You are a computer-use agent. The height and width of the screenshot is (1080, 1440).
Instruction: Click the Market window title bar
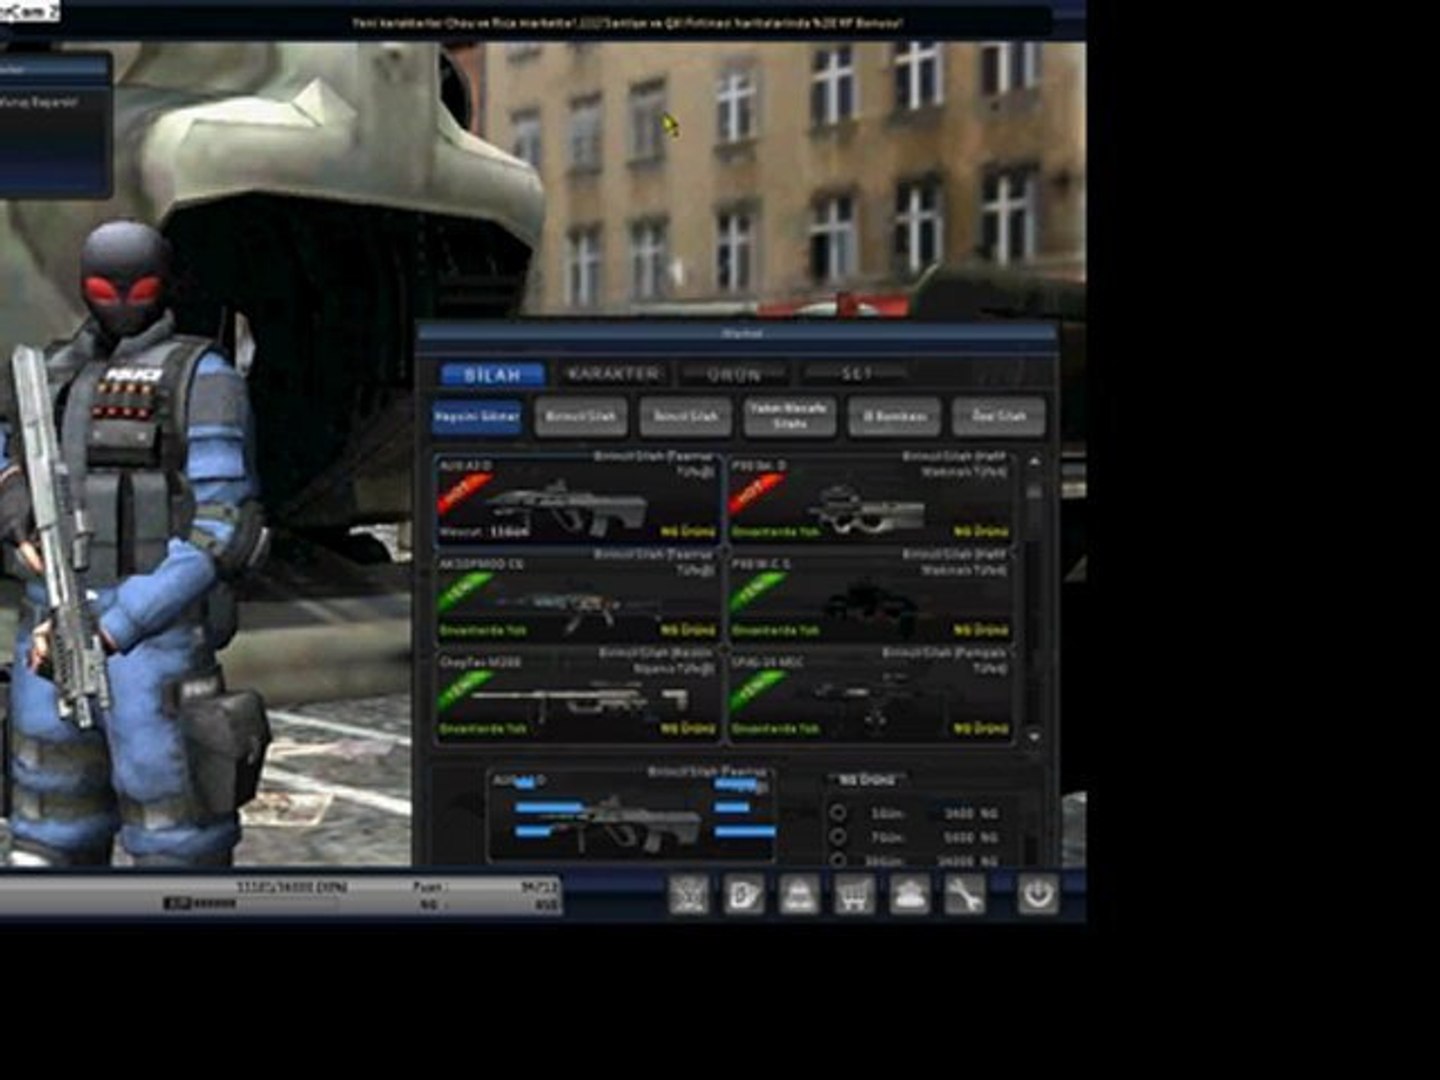[738, 333]
